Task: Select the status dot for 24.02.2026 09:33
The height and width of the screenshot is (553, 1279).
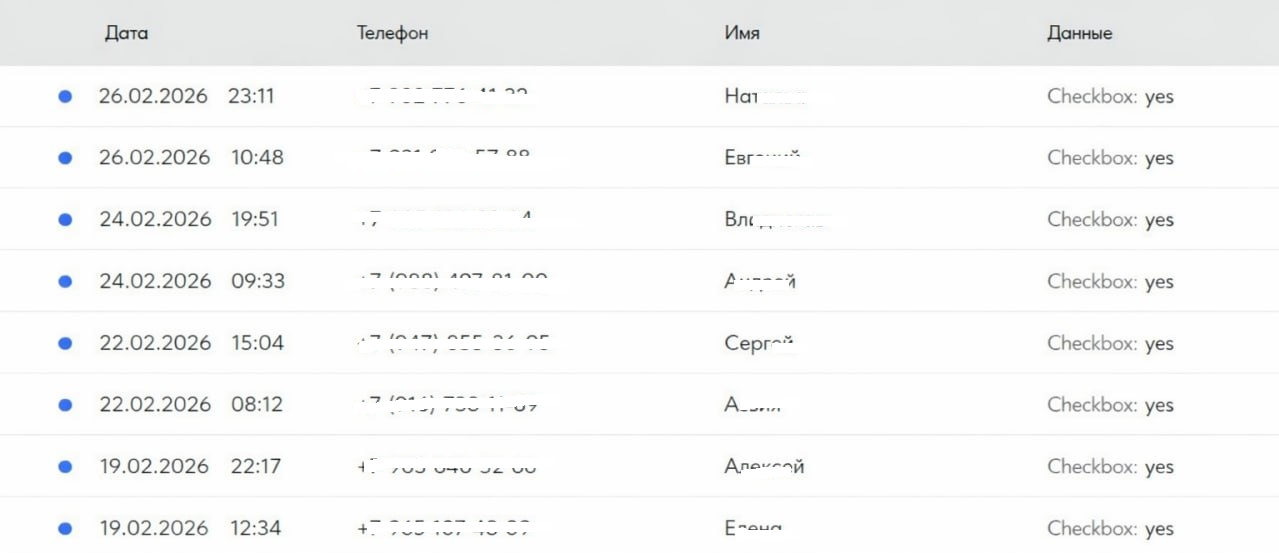Action: click(65, 282)
